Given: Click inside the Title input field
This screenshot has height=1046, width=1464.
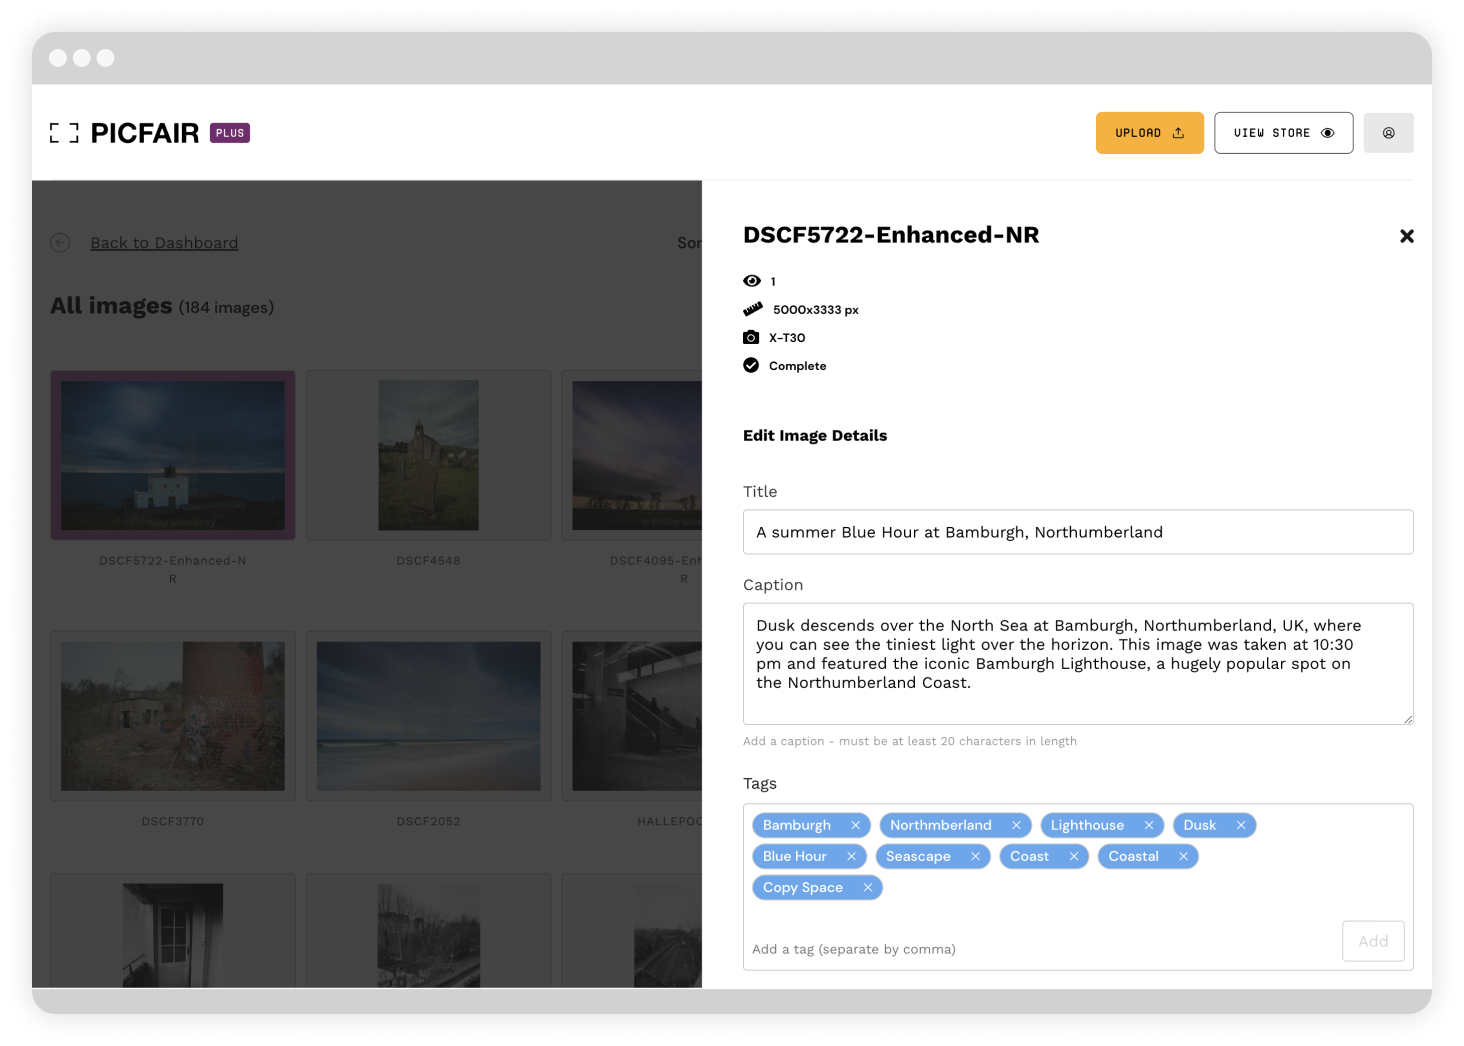Looking at the screenshot, I should click(1078, 531).
